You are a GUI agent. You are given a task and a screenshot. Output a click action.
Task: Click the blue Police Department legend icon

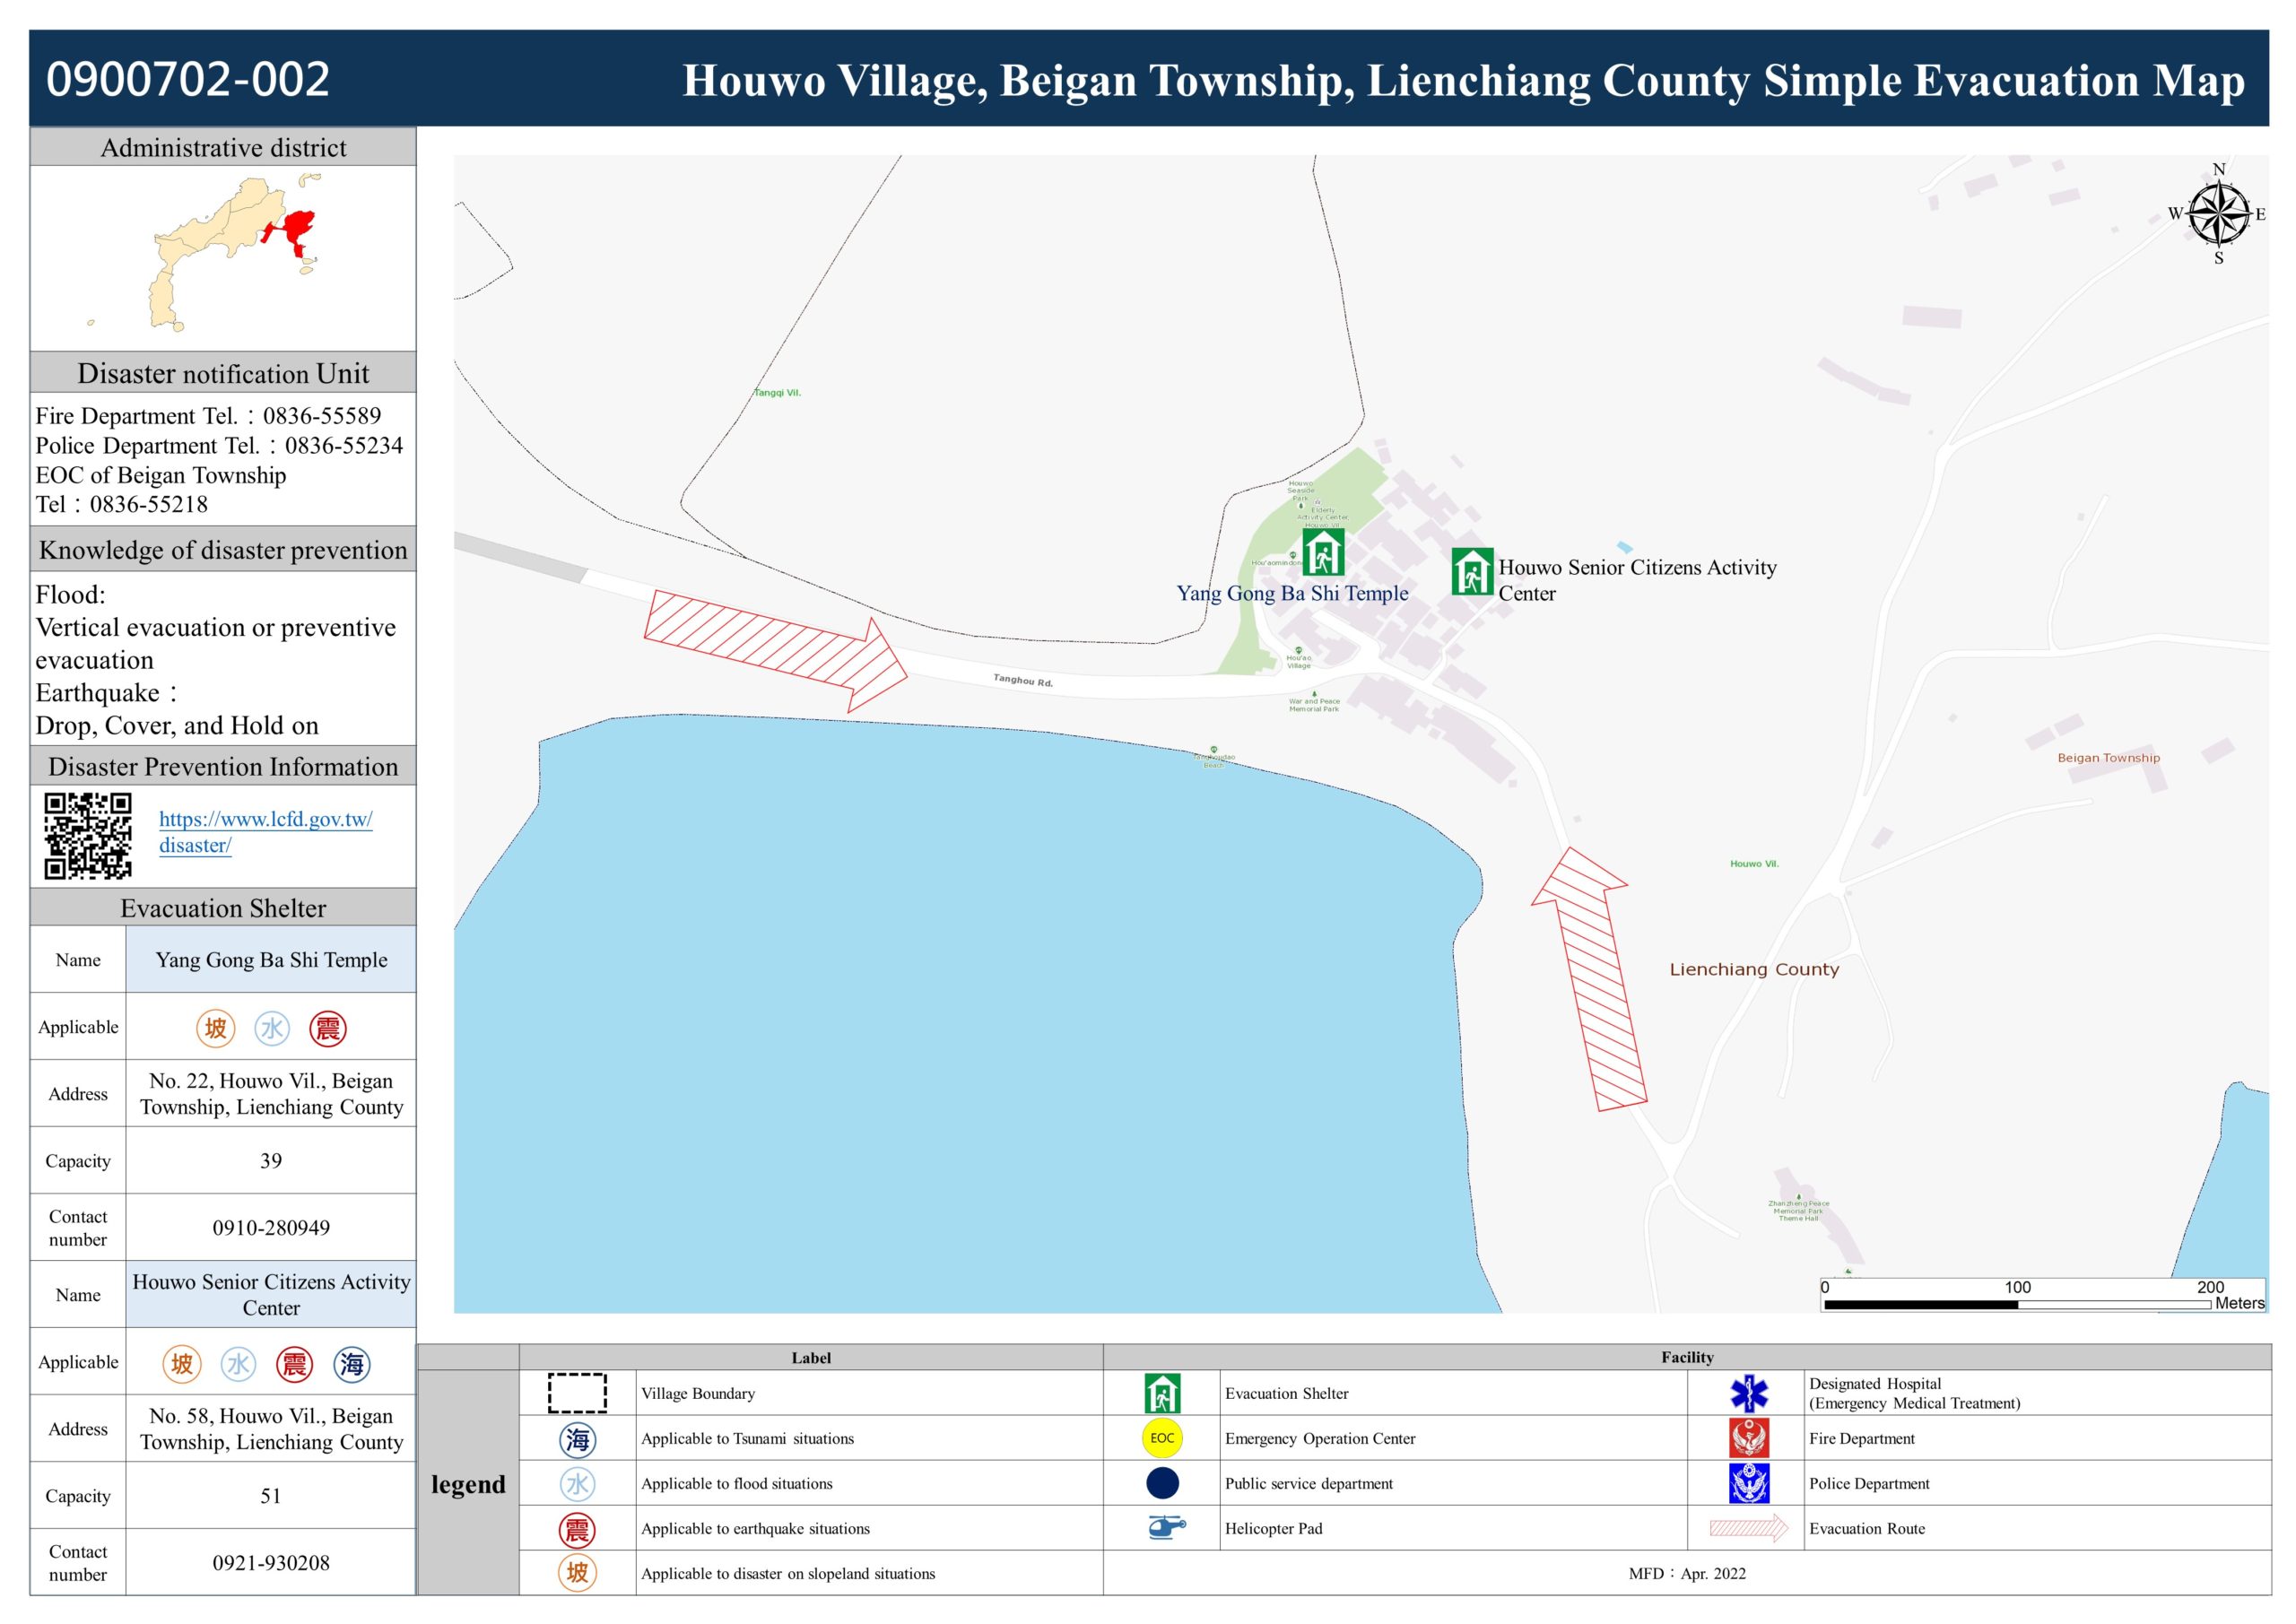tap(1748, 1483)
